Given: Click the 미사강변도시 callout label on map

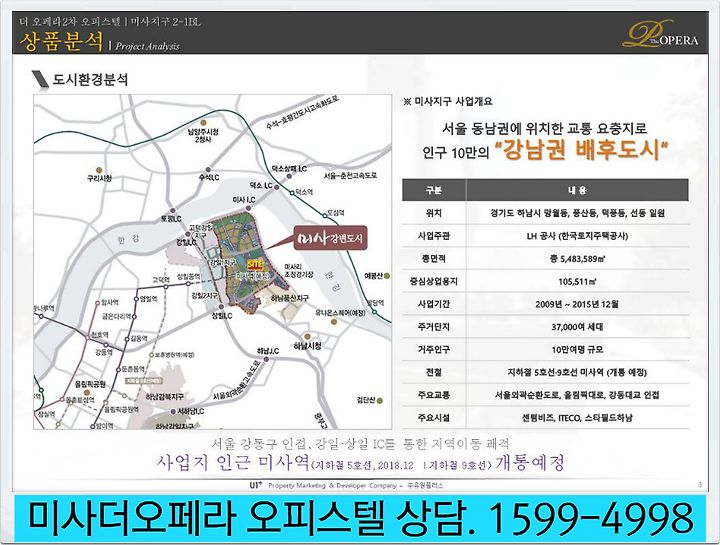Looking at the screenshot, I should [x=331, y=238].
